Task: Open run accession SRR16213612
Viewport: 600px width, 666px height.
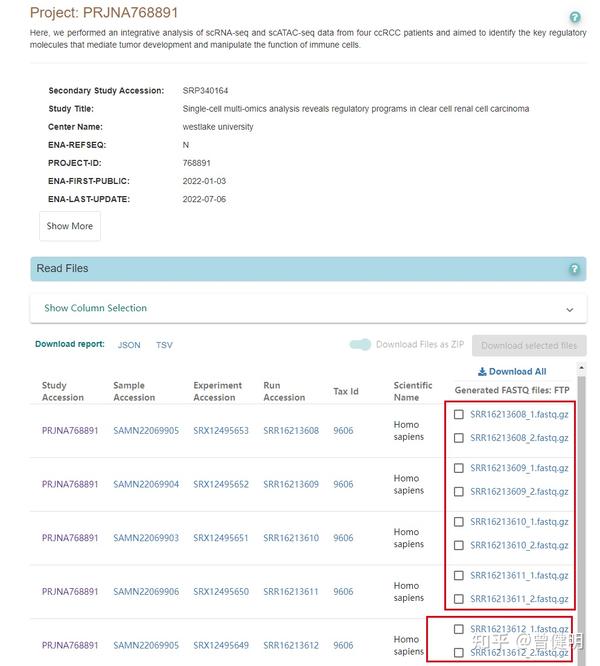Action: (x=291, y=646)
